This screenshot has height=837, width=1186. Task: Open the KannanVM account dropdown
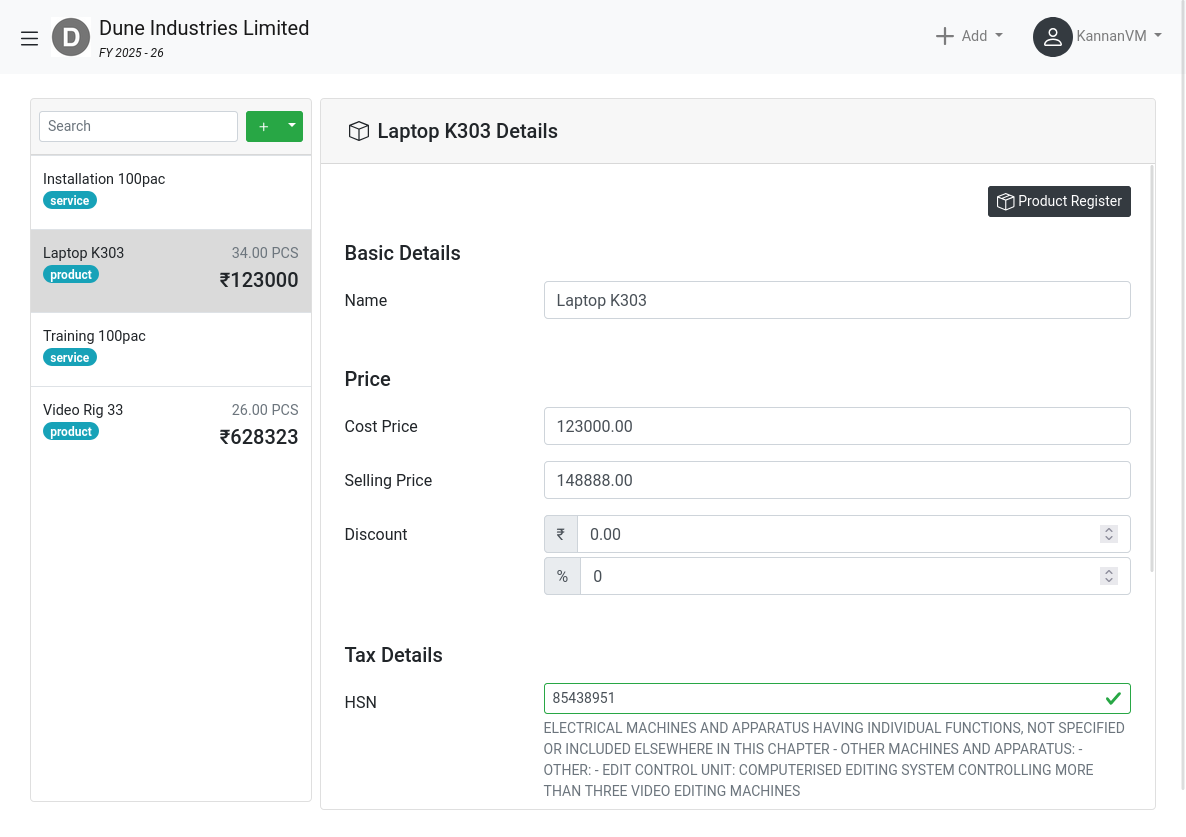coord(1118,36)
